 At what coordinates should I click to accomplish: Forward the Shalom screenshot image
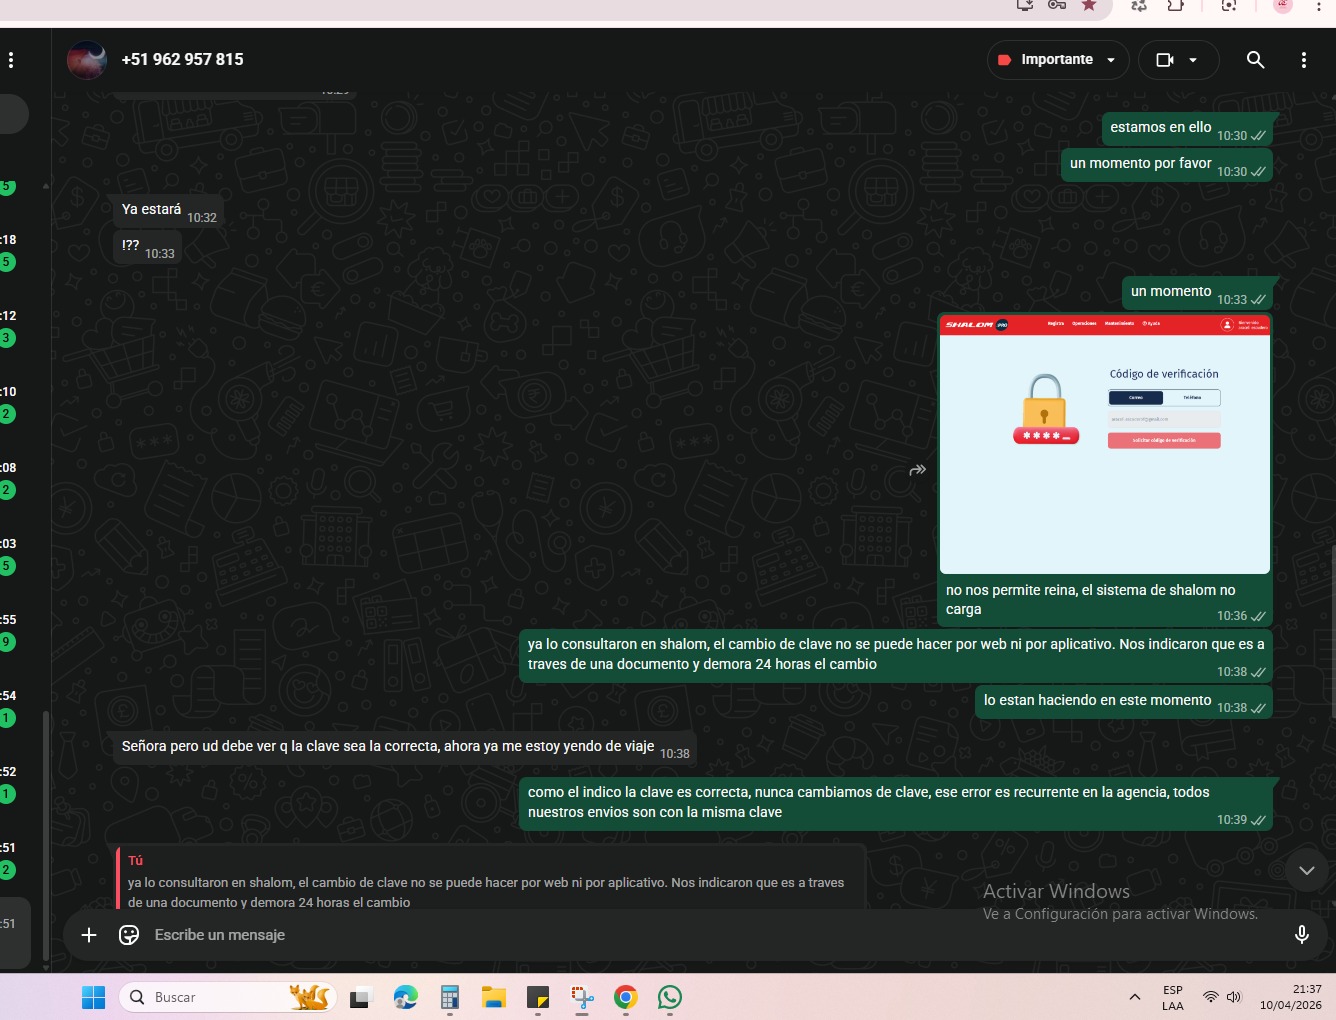tap(917, 470)
